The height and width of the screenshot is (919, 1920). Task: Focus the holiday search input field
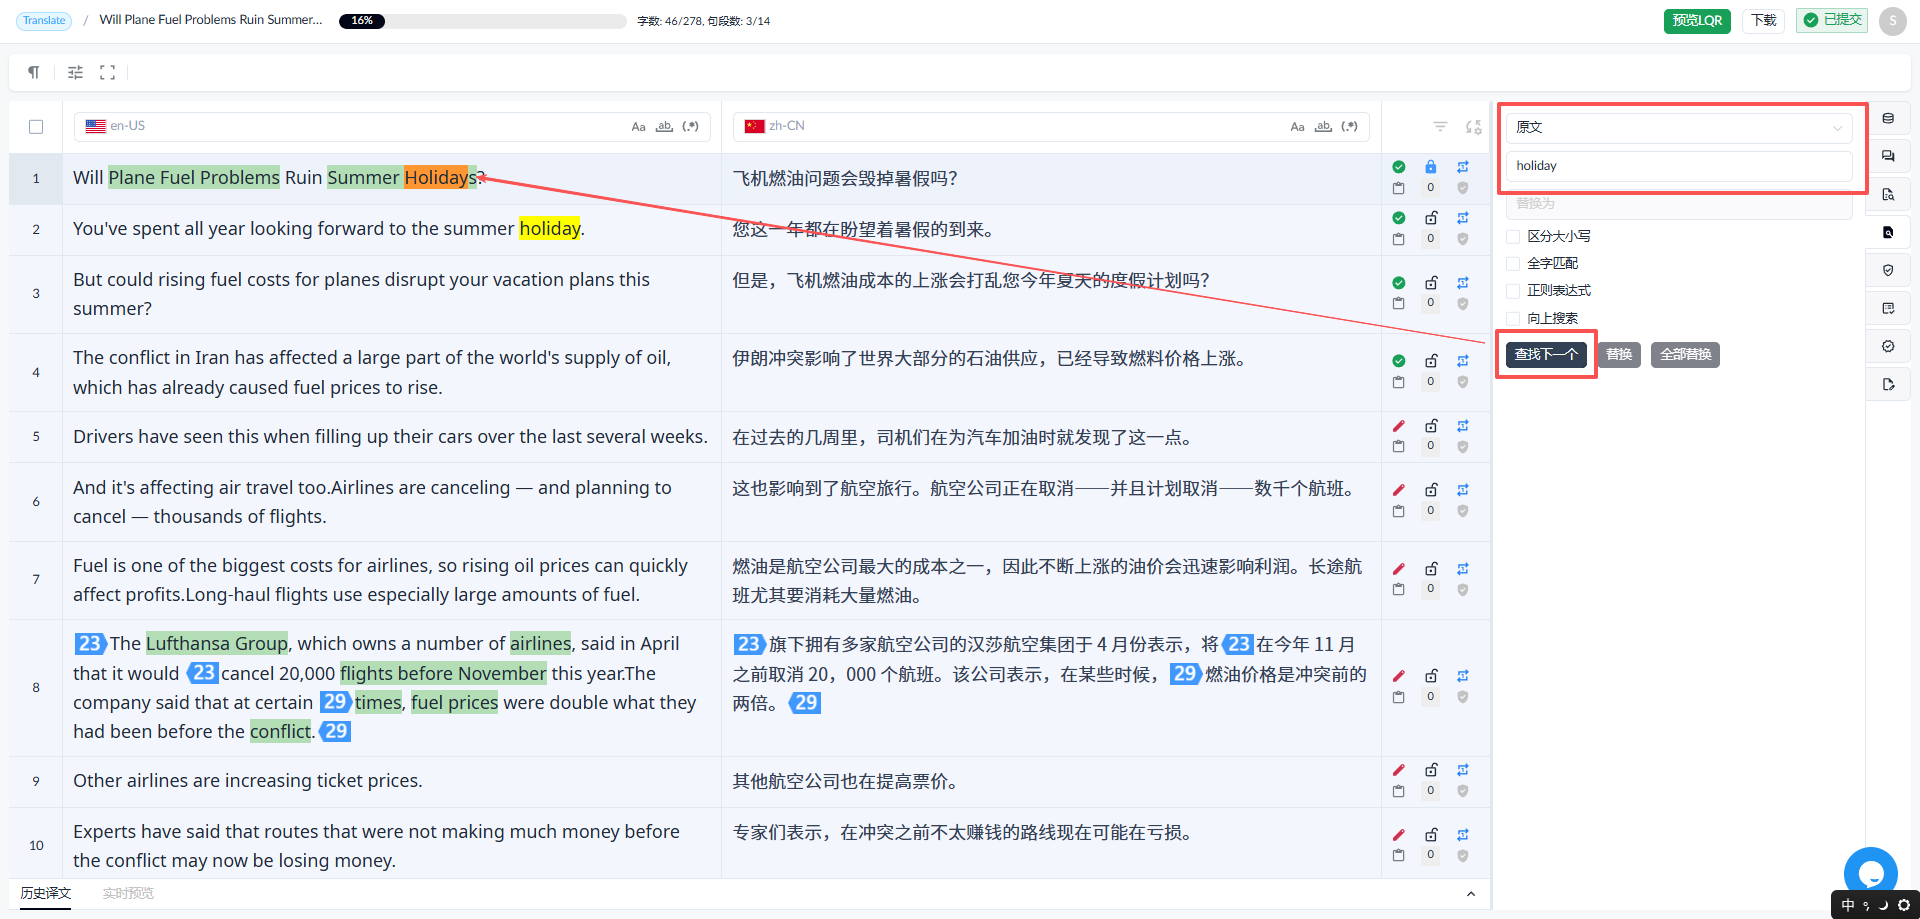point(1679,166)
